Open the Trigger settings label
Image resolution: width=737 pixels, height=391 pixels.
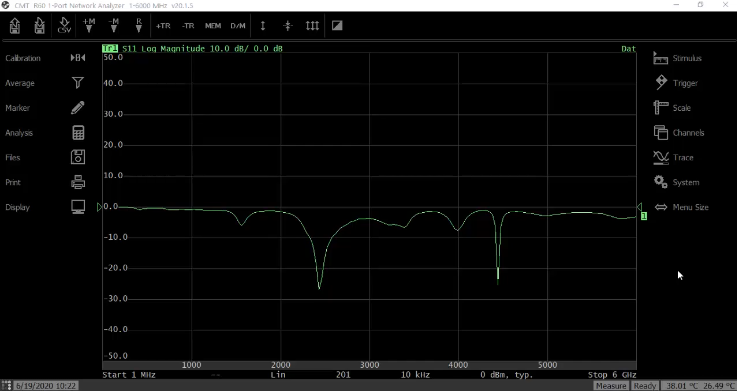click(x=685, y=83)
